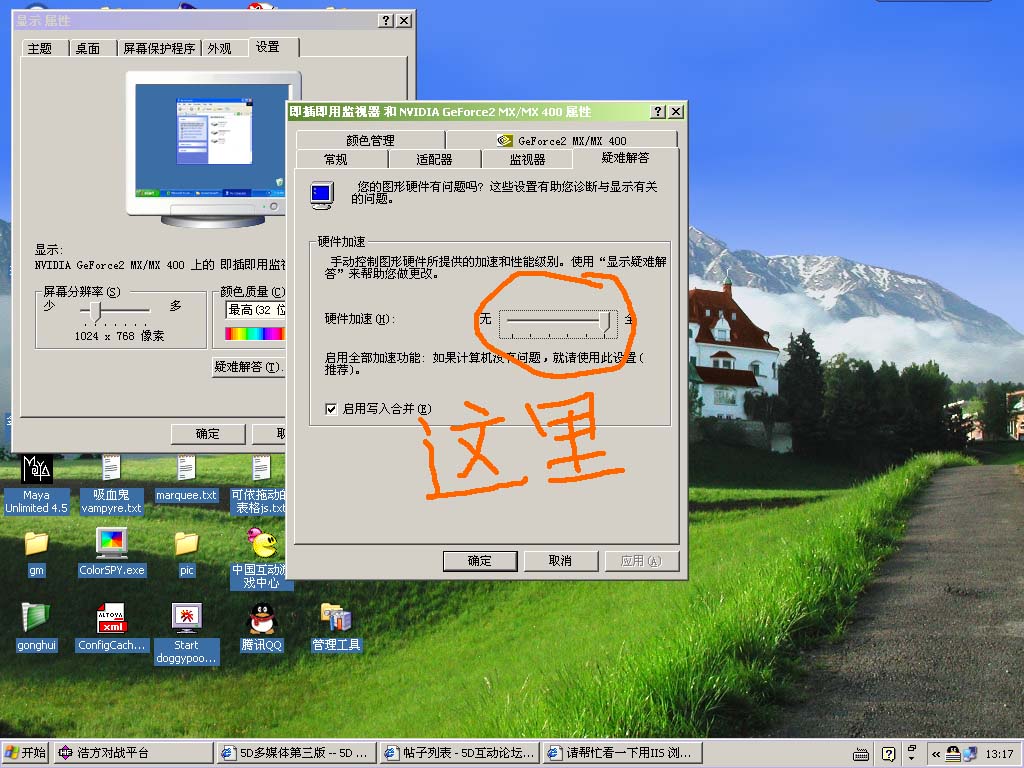This screenshot has height=768, width=1024.
Task: Open the 管理工具 desktop shortcut
Action: (x=335, y=620)
